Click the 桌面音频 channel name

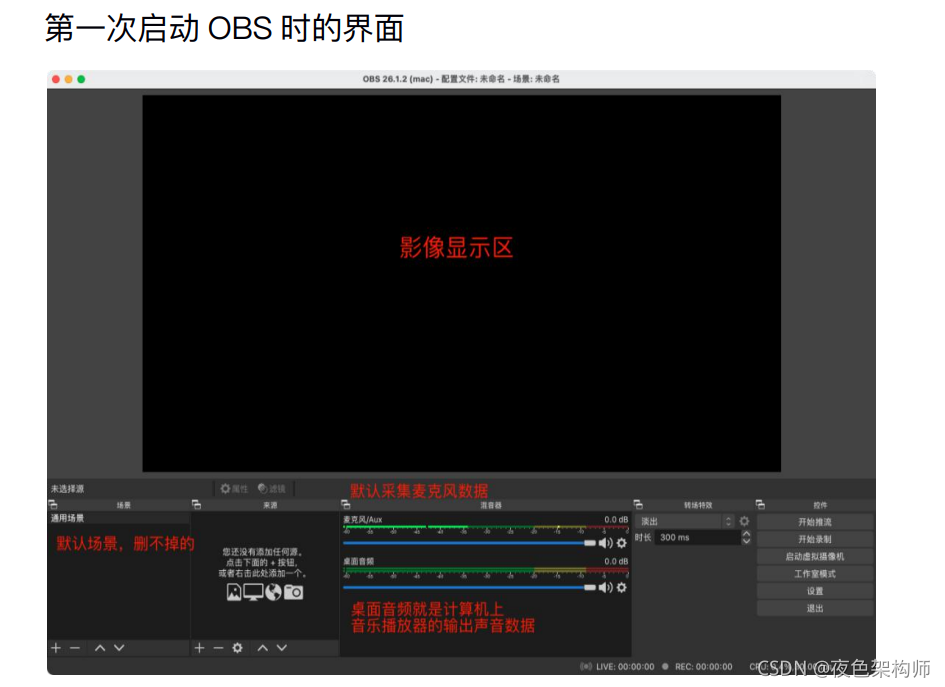coord(358,562)
